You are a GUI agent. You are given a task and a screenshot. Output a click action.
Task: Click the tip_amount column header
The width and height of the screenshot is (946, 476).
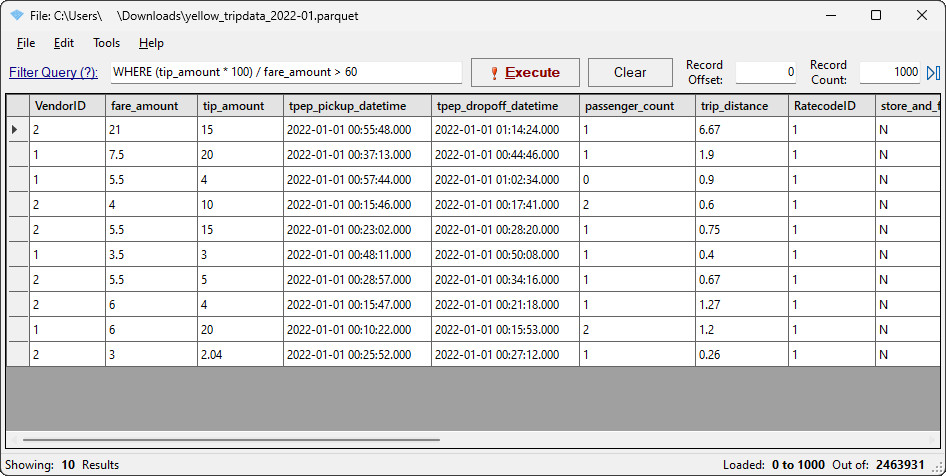click(x=240, y=106)
